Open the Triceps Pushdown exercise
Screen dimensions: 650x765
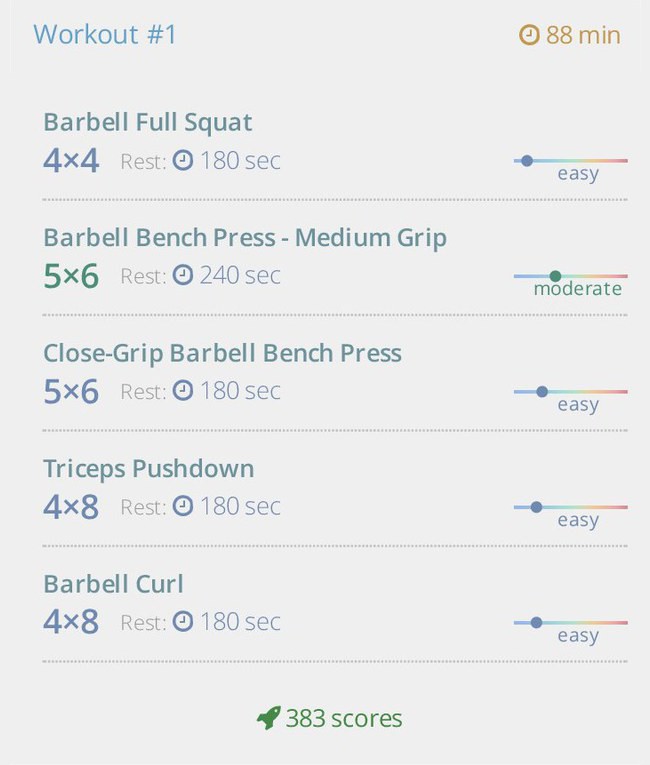coord(149,468)
